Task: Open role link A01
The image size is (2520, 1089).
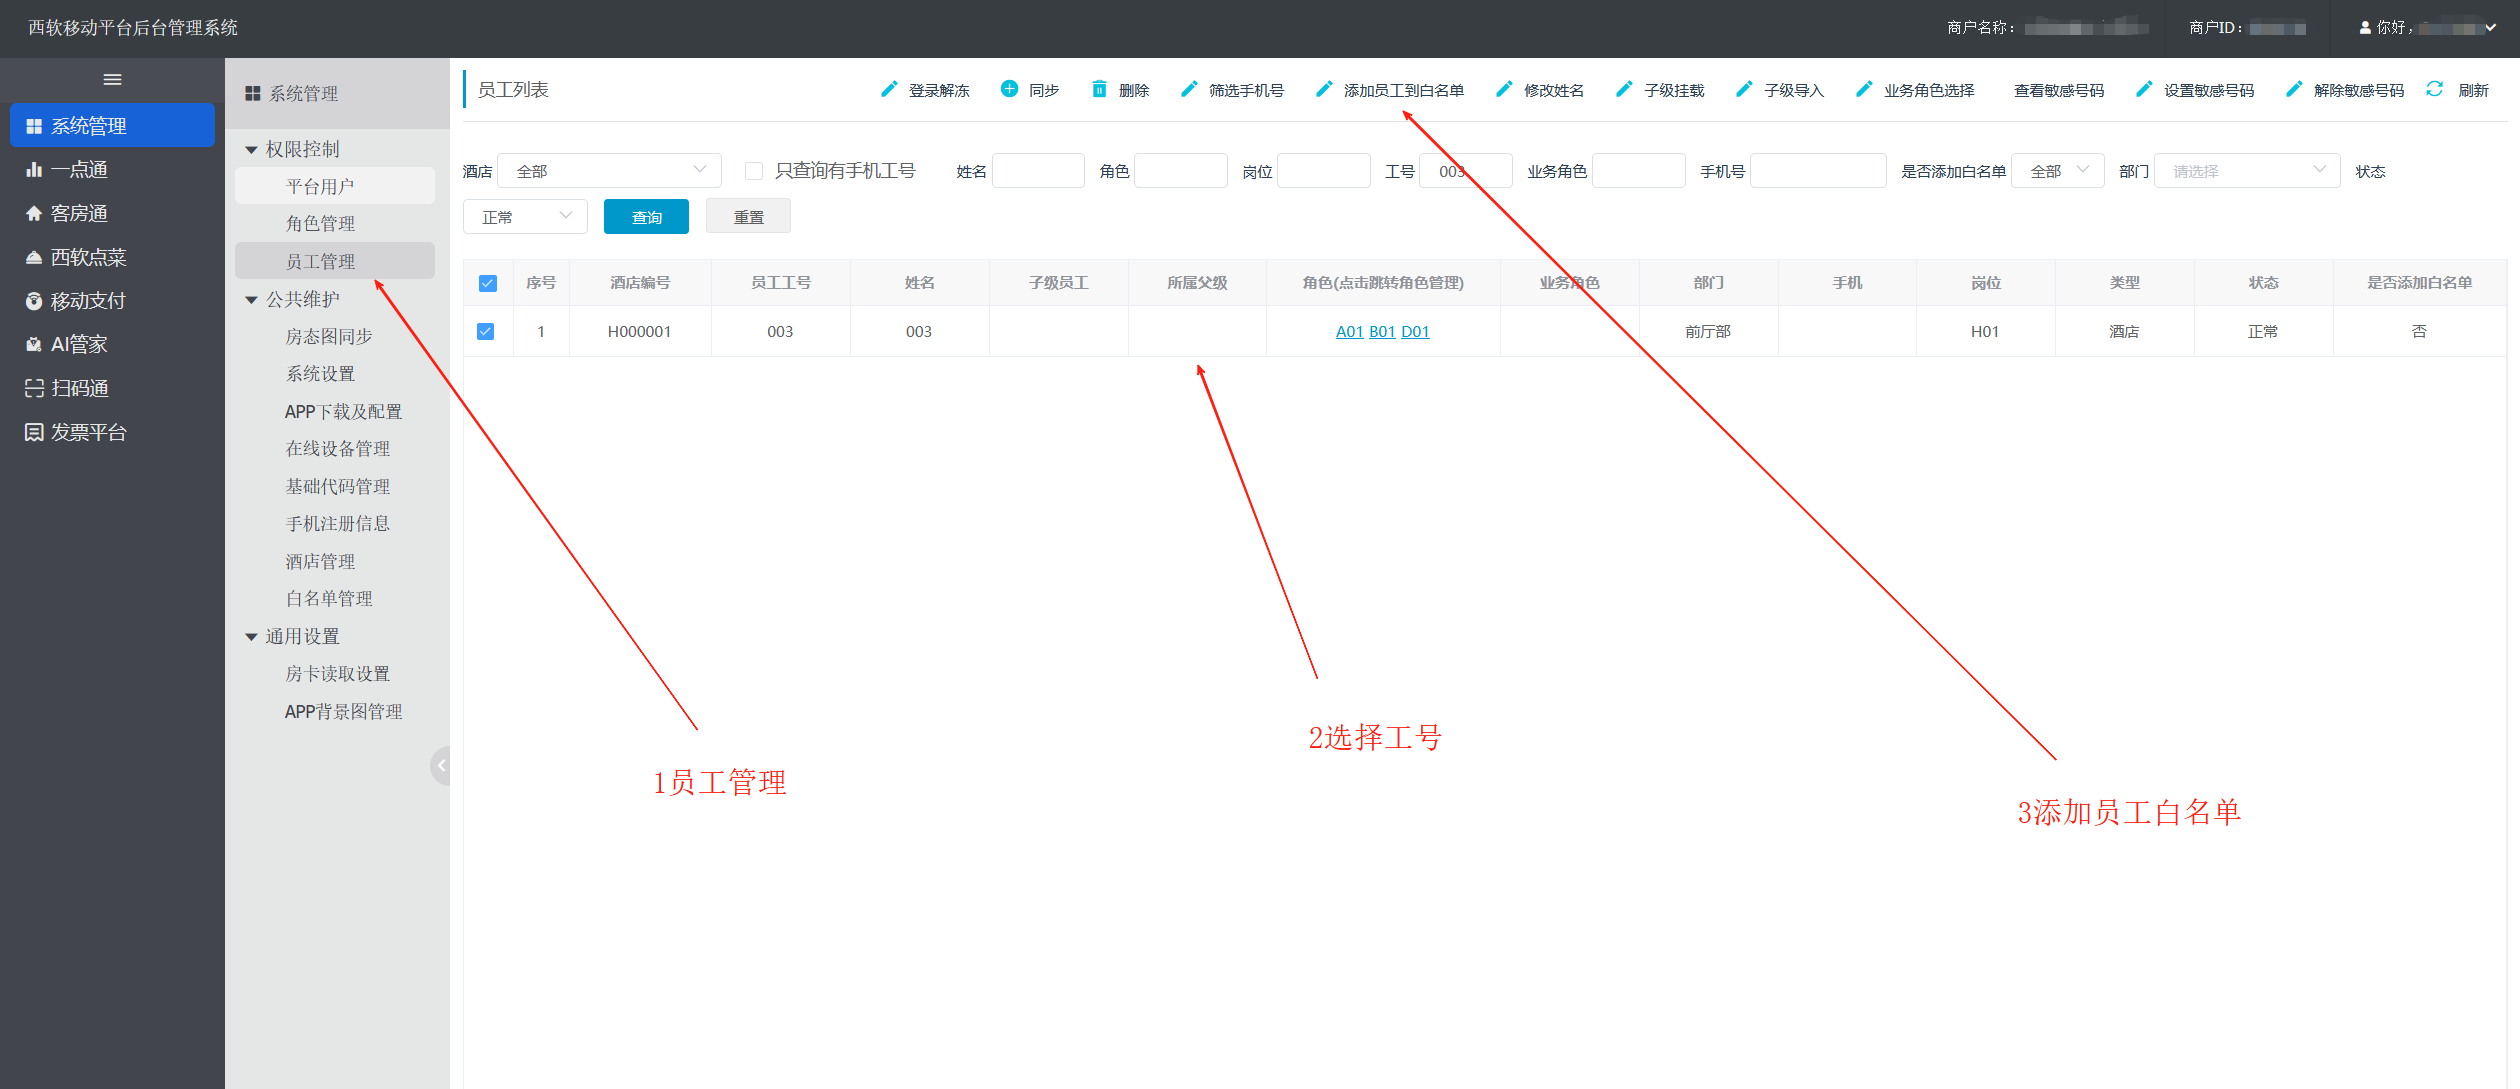Action: (1350, 332)
